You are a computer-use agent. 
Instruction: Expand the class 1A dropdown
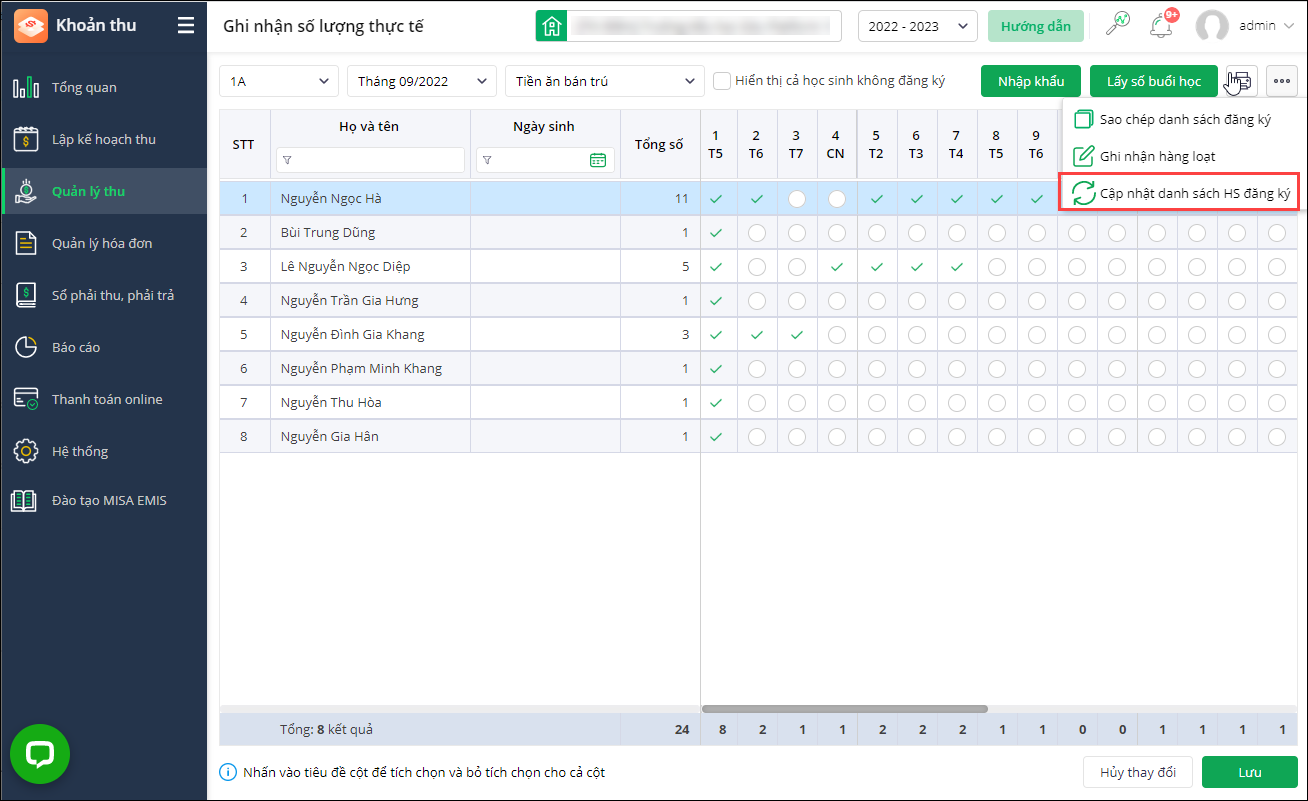click(278, 81)
